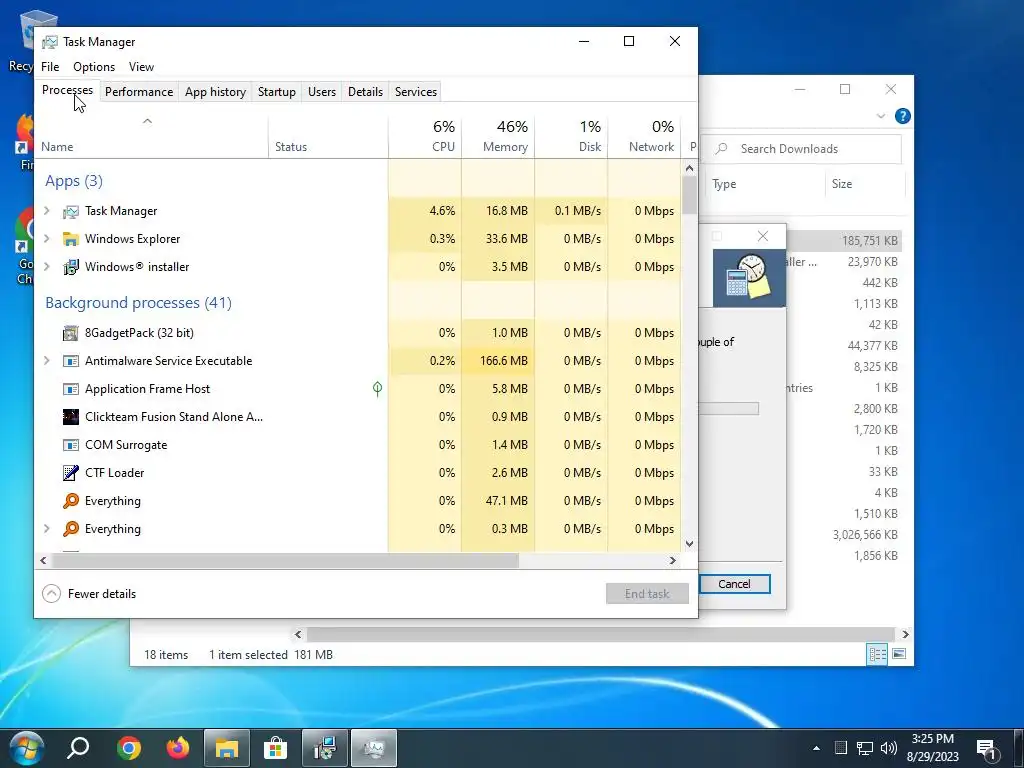Image resolution: width=1024 pixels, height=768 pixels.
Task: Sort Explorer by Type column header
Action: pyautogui.click(x=766, y=184)
